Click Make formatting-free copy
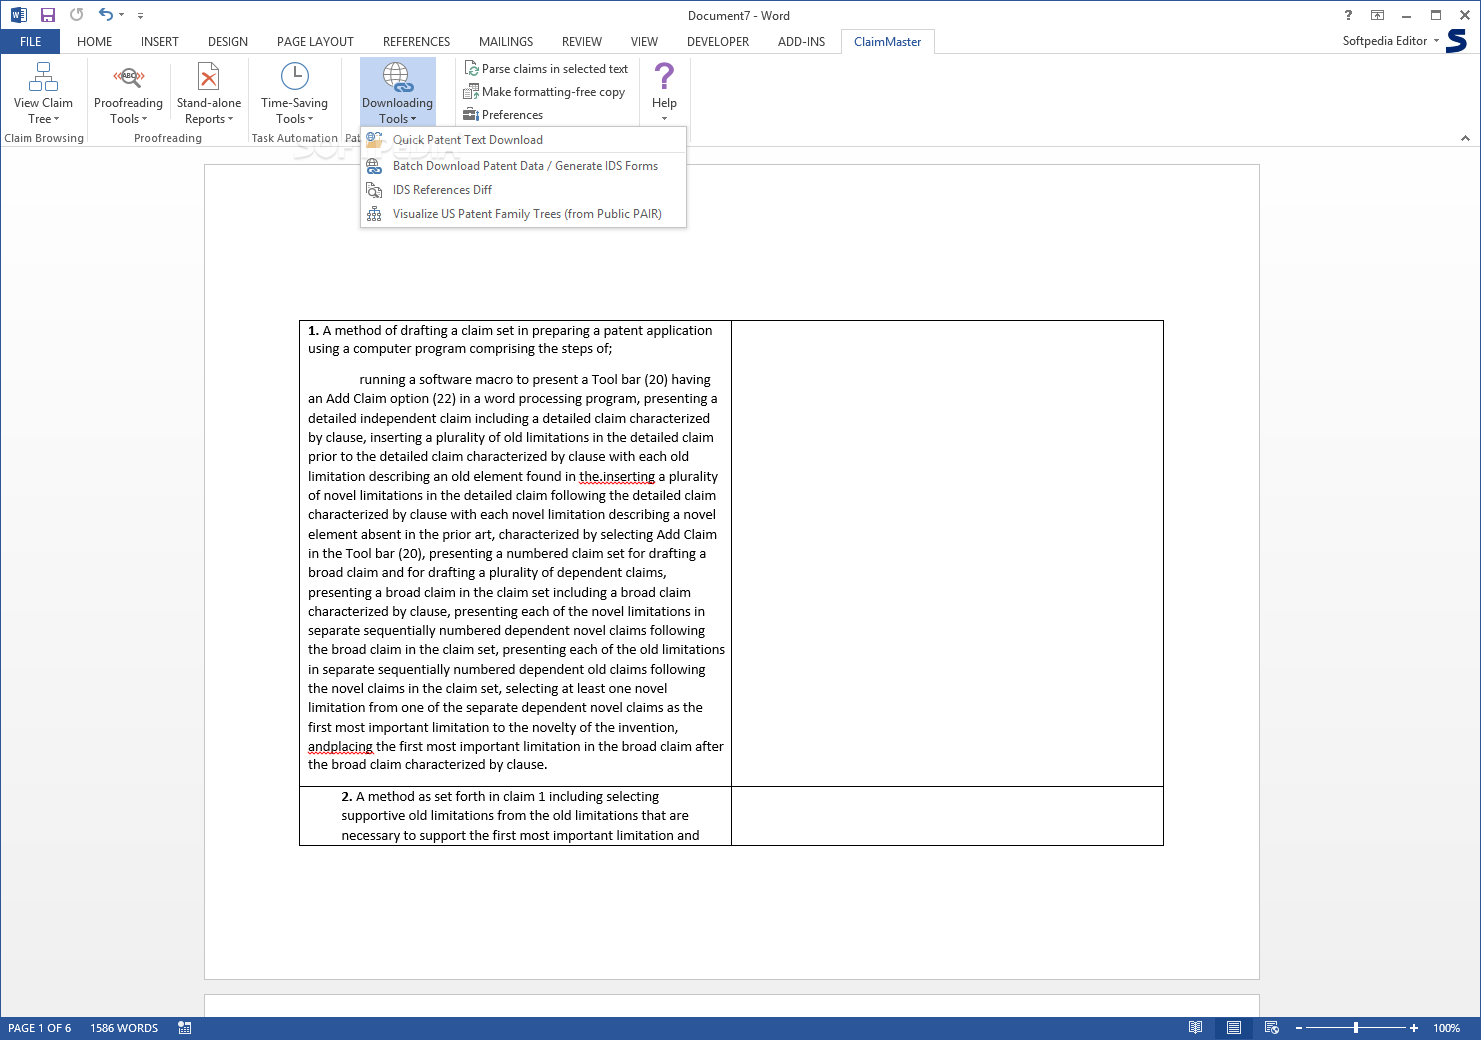 (x=544, y=92)
